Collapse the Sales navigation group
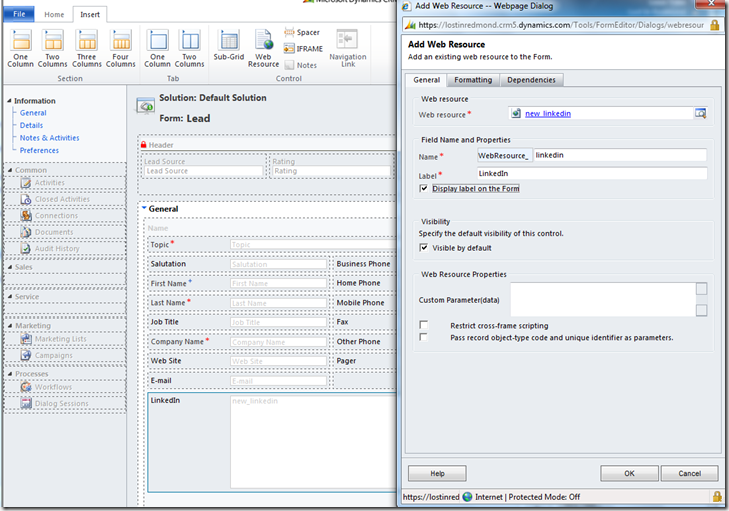The height and width of the screenshot is (511, 729). (10, 267)
